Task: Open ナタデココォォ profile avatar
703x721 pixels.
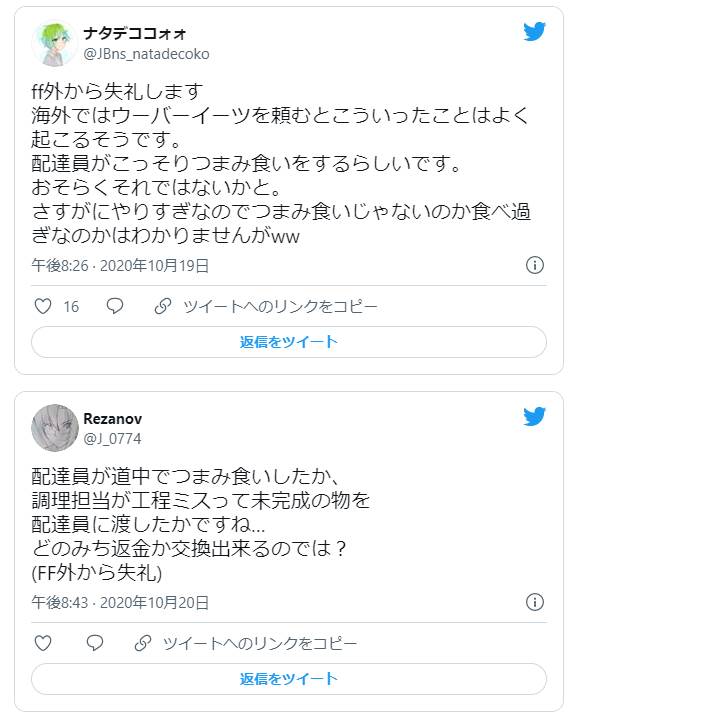Action: point(55,43)
